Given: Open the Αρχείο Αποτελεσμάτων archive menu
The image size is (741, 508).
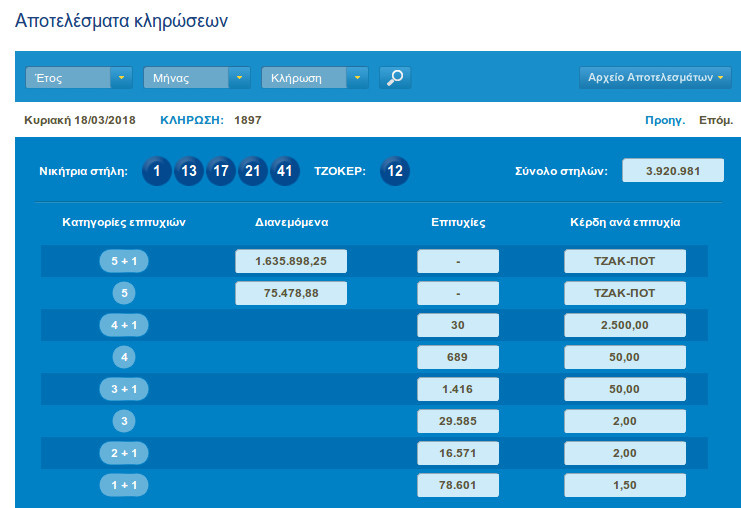Looking at the screenshot, I should [x=655, y=78].
